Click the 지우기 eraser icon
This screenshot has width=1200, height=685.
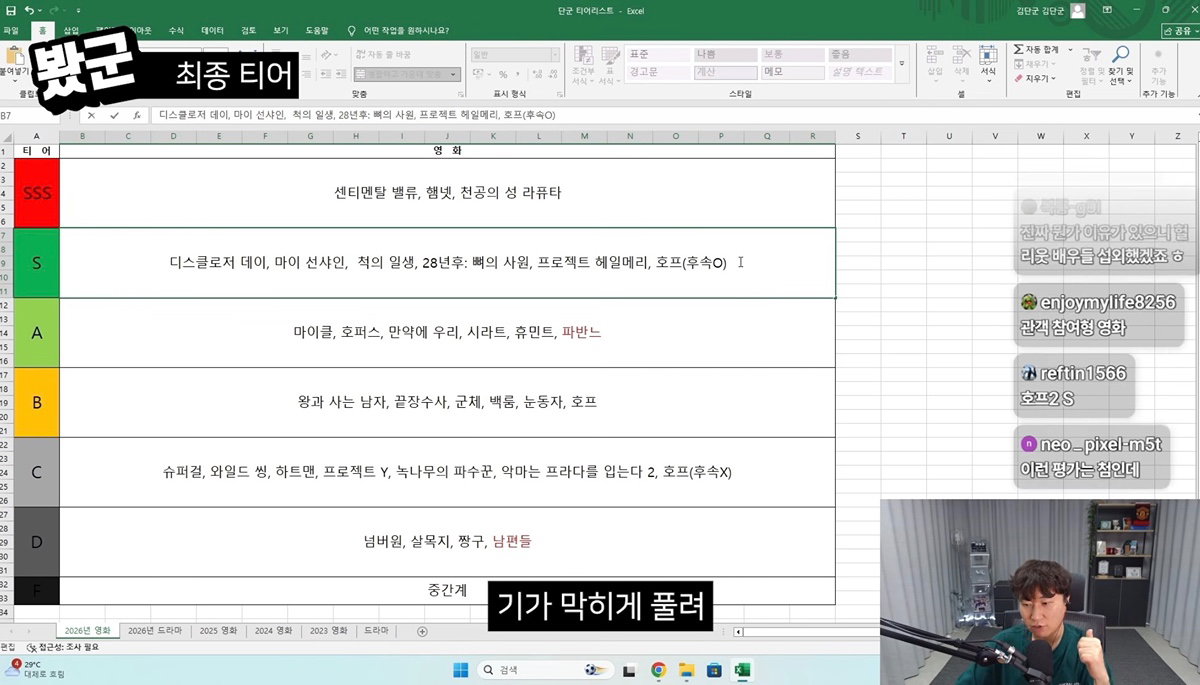(1017, 78)
